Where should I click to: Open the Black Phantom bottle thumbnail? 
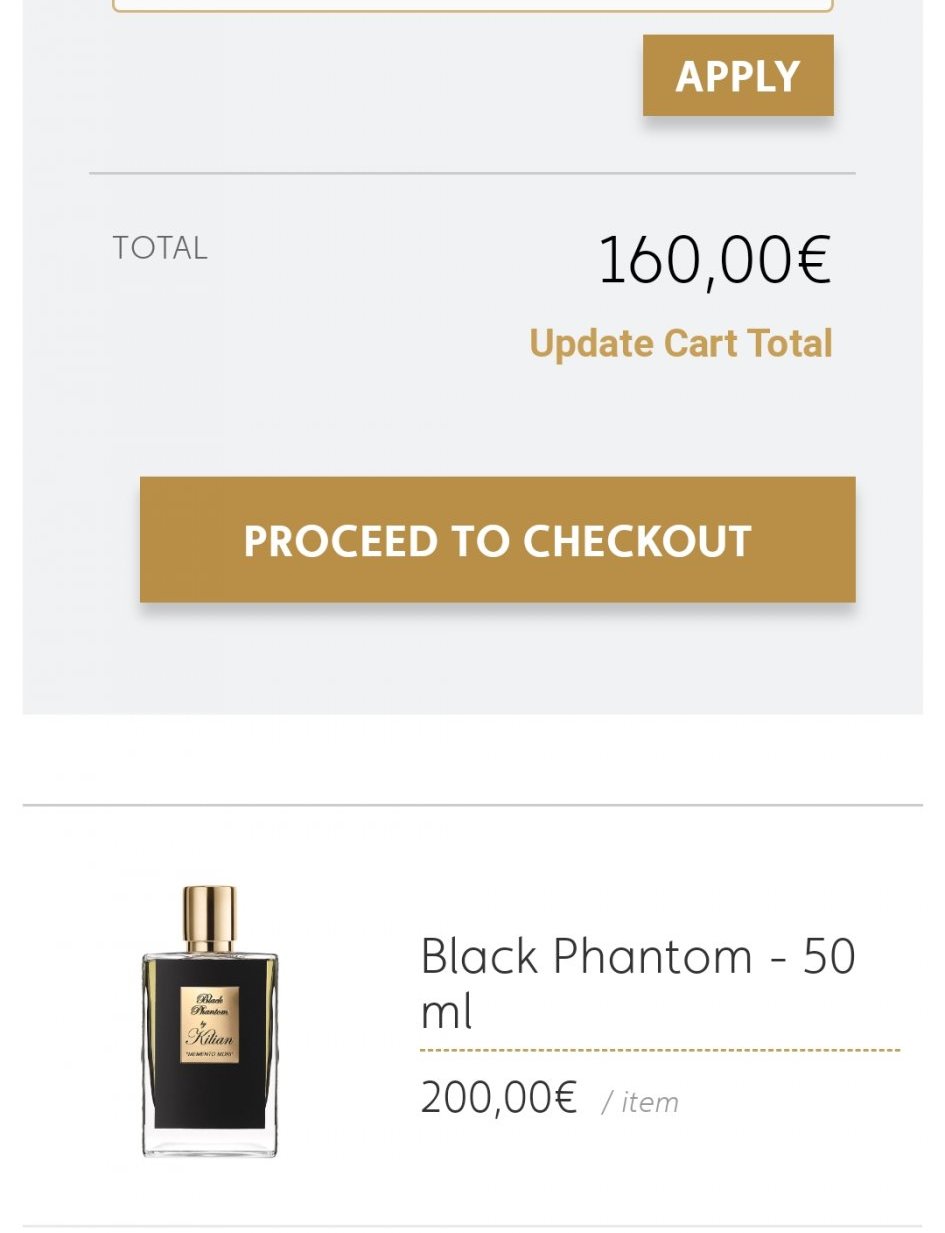click(x=209, y=1022)
